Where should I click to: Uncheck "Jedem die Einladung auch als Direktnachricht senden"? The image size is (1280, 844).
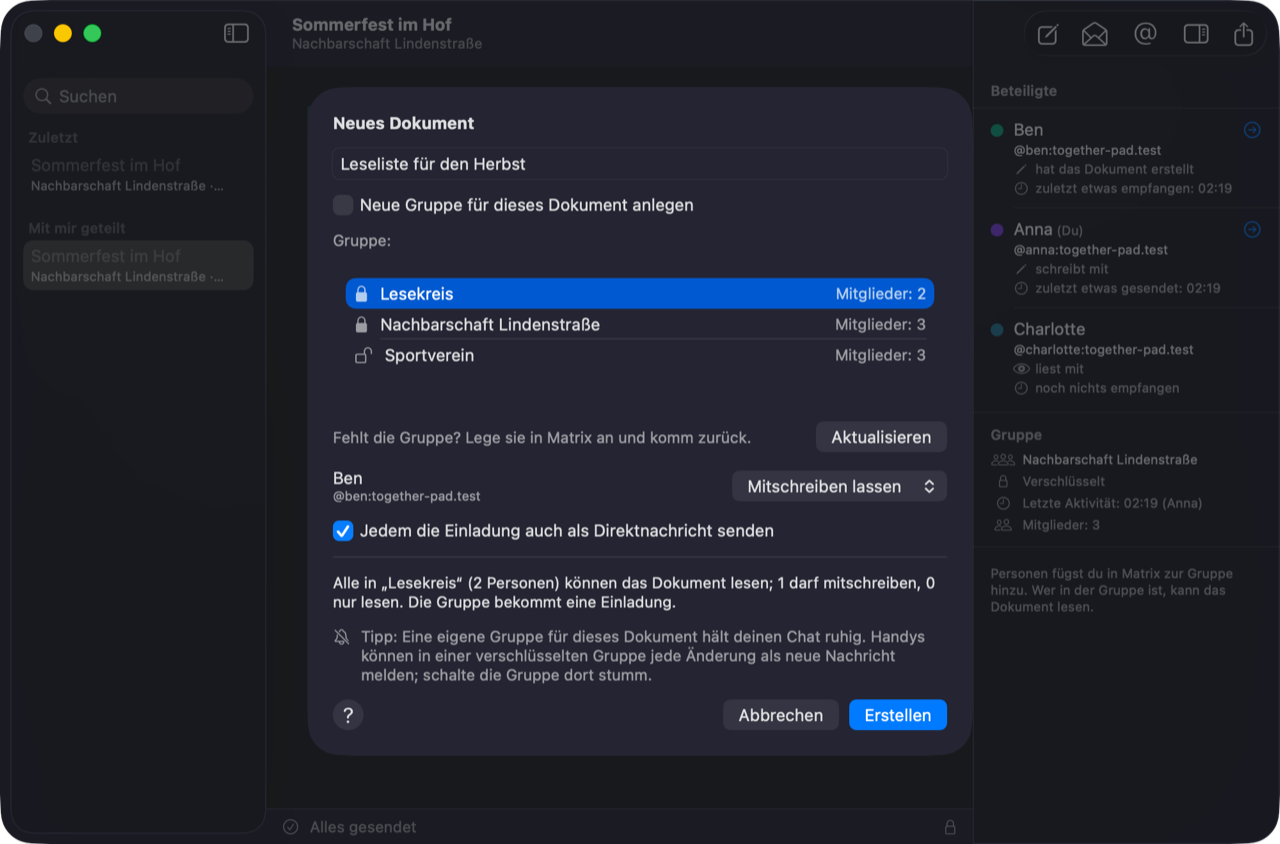click(343, 531)
